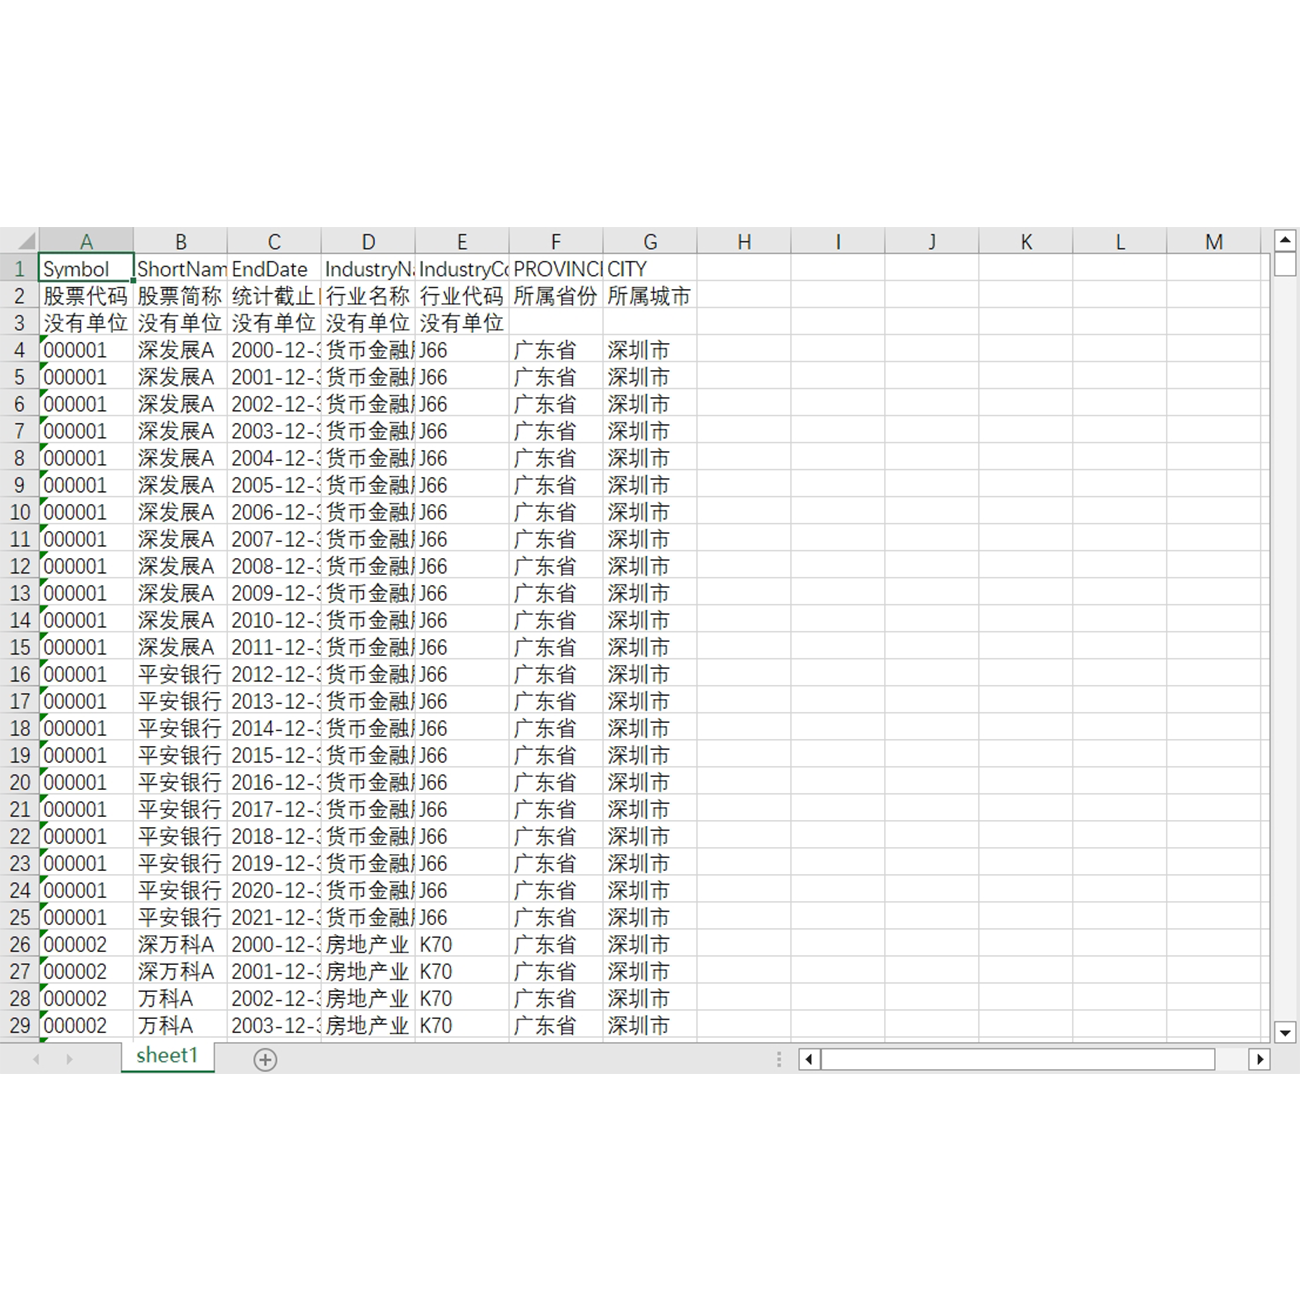Image resolution: width=1300 pixels, height=1300 pixels.
Task: Click the CITY cell in G1
Action: [x=650, y=269]
